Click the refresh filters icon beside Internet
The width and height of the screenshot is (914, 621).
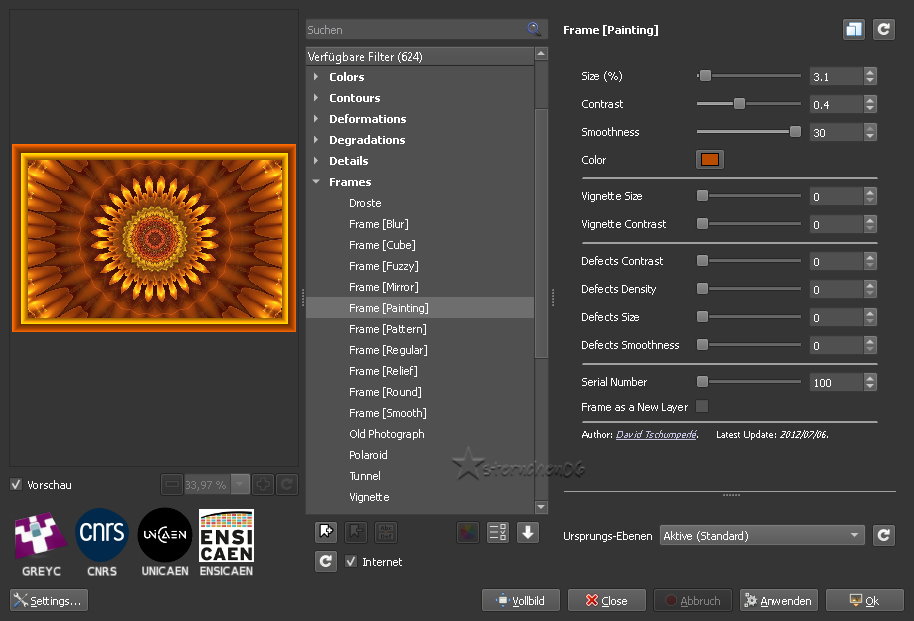coord(325,562)
